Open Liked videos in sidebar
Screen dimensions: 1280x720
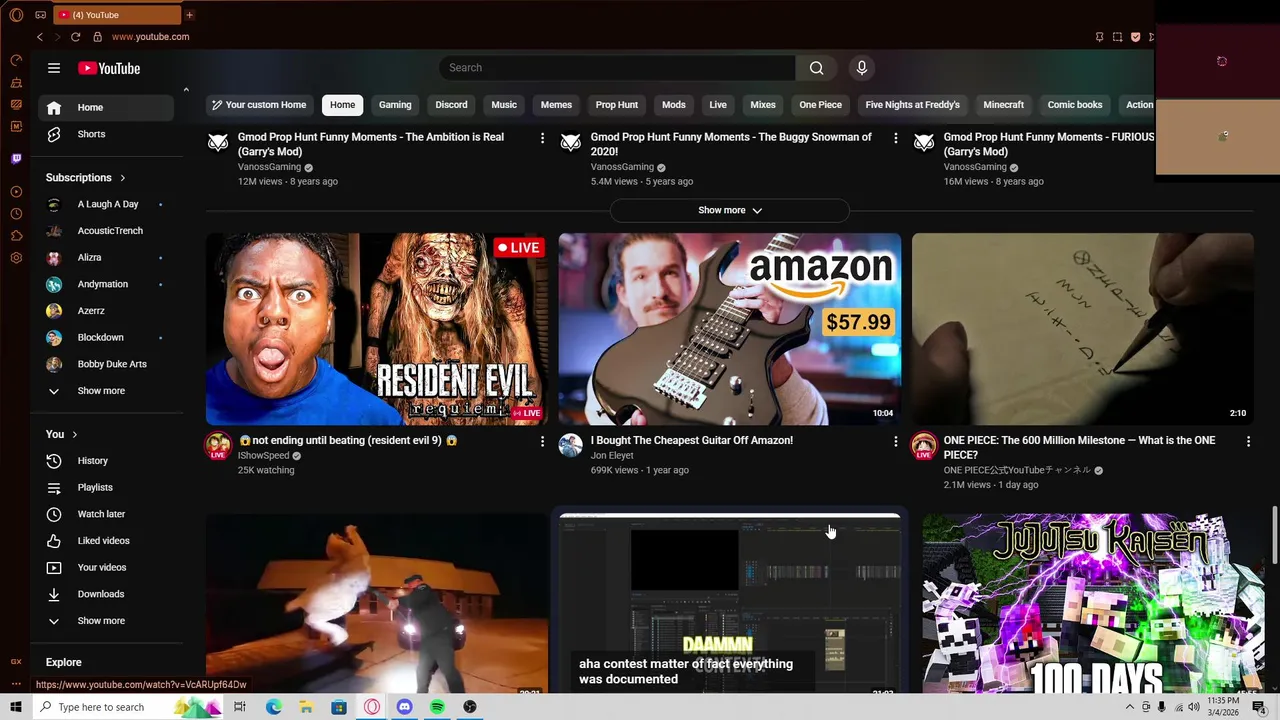tap(106, 541)
